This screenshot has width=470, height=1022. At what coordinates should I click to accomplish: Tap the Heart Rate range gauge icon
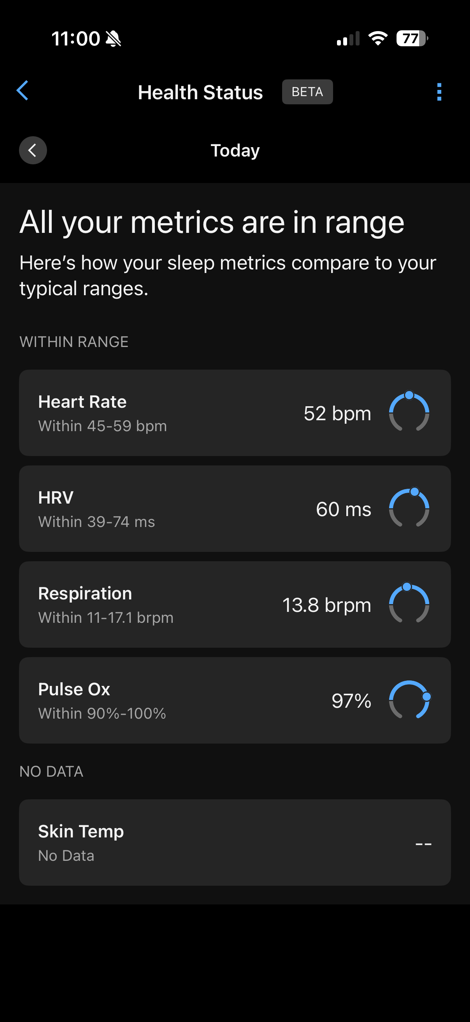pyautogui.click(x=409, y=412)
